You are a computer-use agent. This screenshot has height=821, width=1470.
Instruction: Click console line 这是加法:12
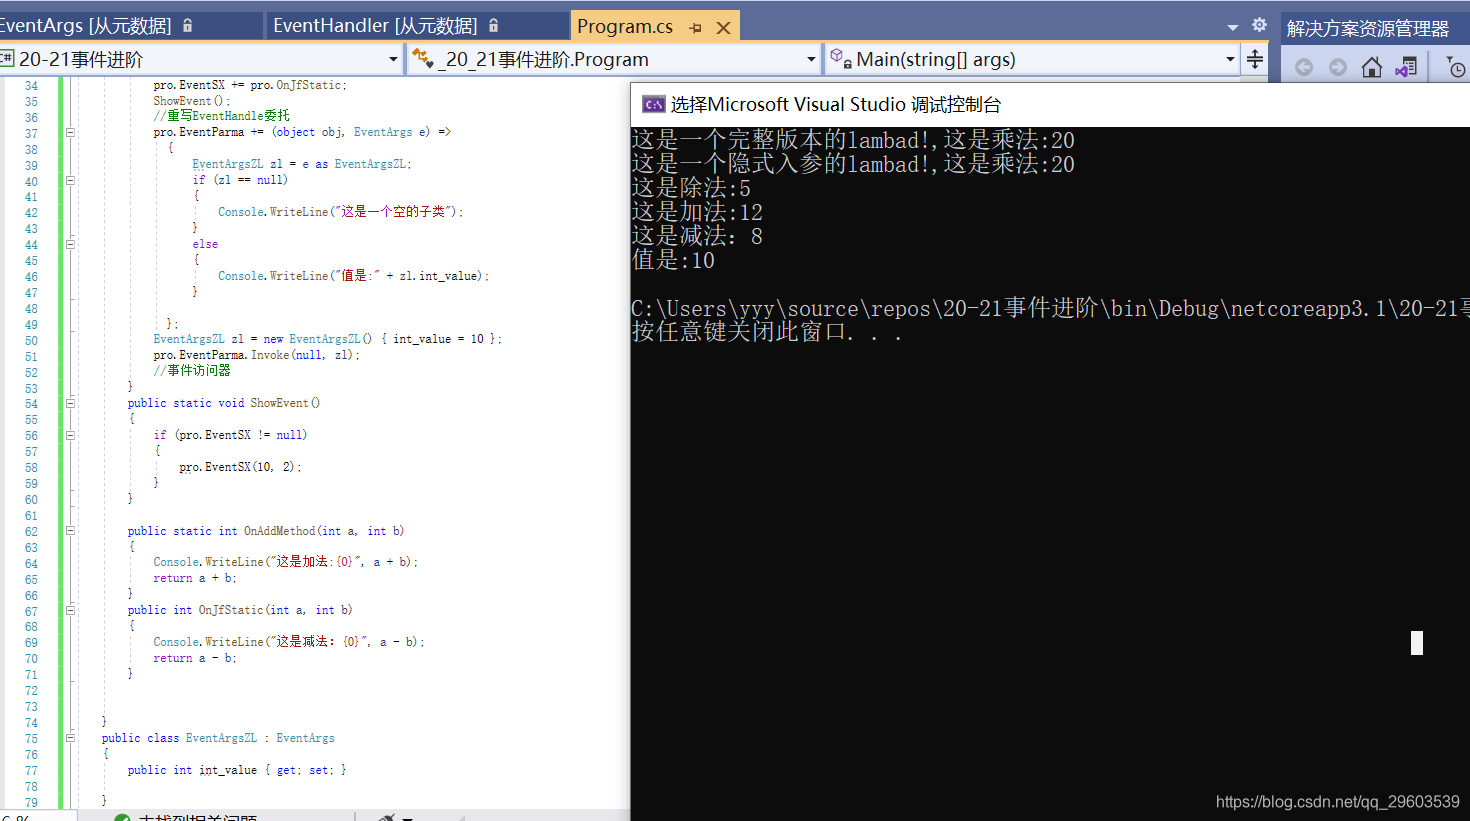click(697, 212)
